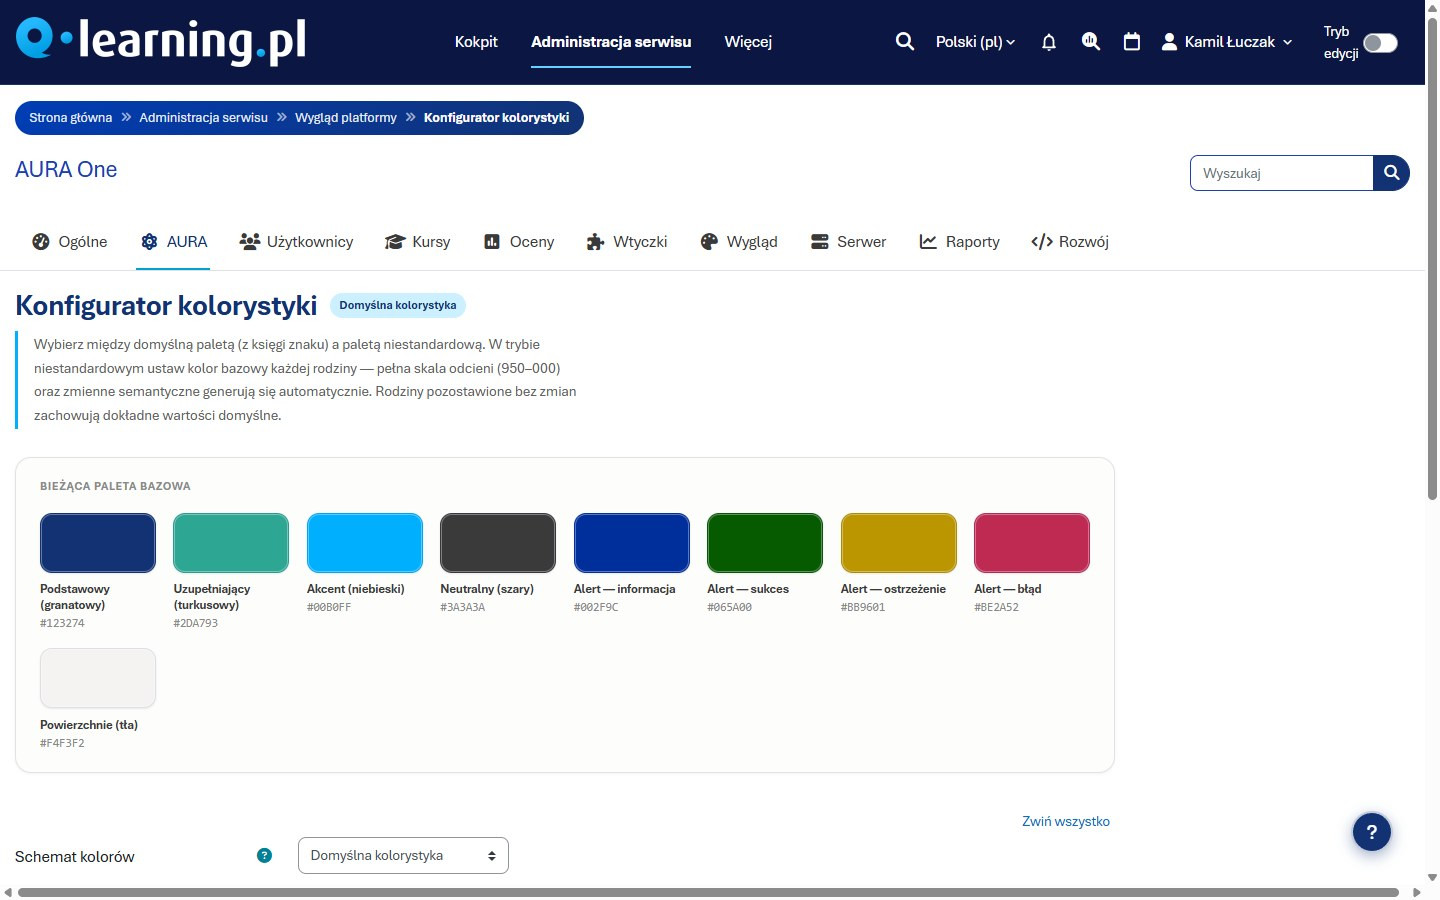Open the floating question mark help button
The height and width of the screenshot is (900, 1440).
tap(1372, 831)
